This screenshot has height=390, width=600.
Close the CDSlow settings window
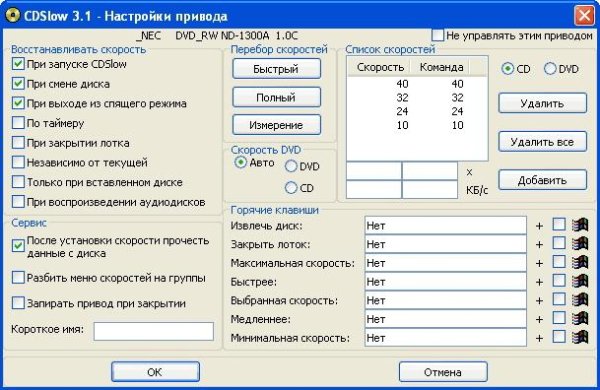pyautogui.click(x=584, y=16)
